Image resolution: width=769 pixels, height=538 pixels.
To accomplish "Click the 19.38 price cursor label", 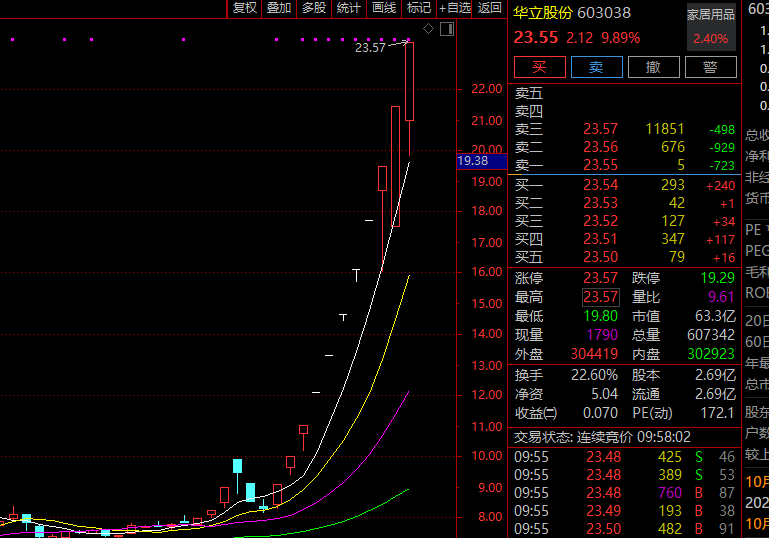I will click(481, 161).
